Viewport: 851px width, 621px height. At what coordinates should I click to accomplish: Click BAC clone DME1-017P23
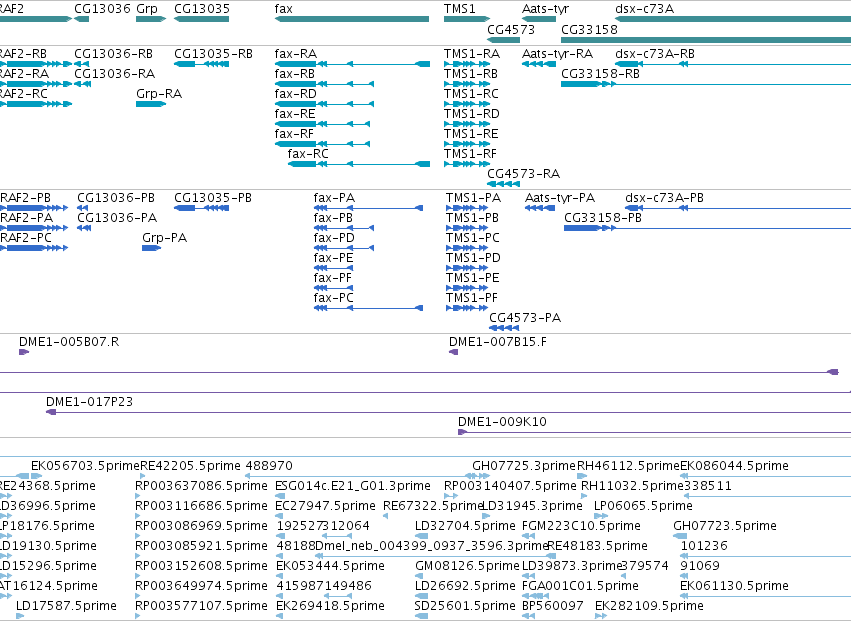[x=90, y=402]
